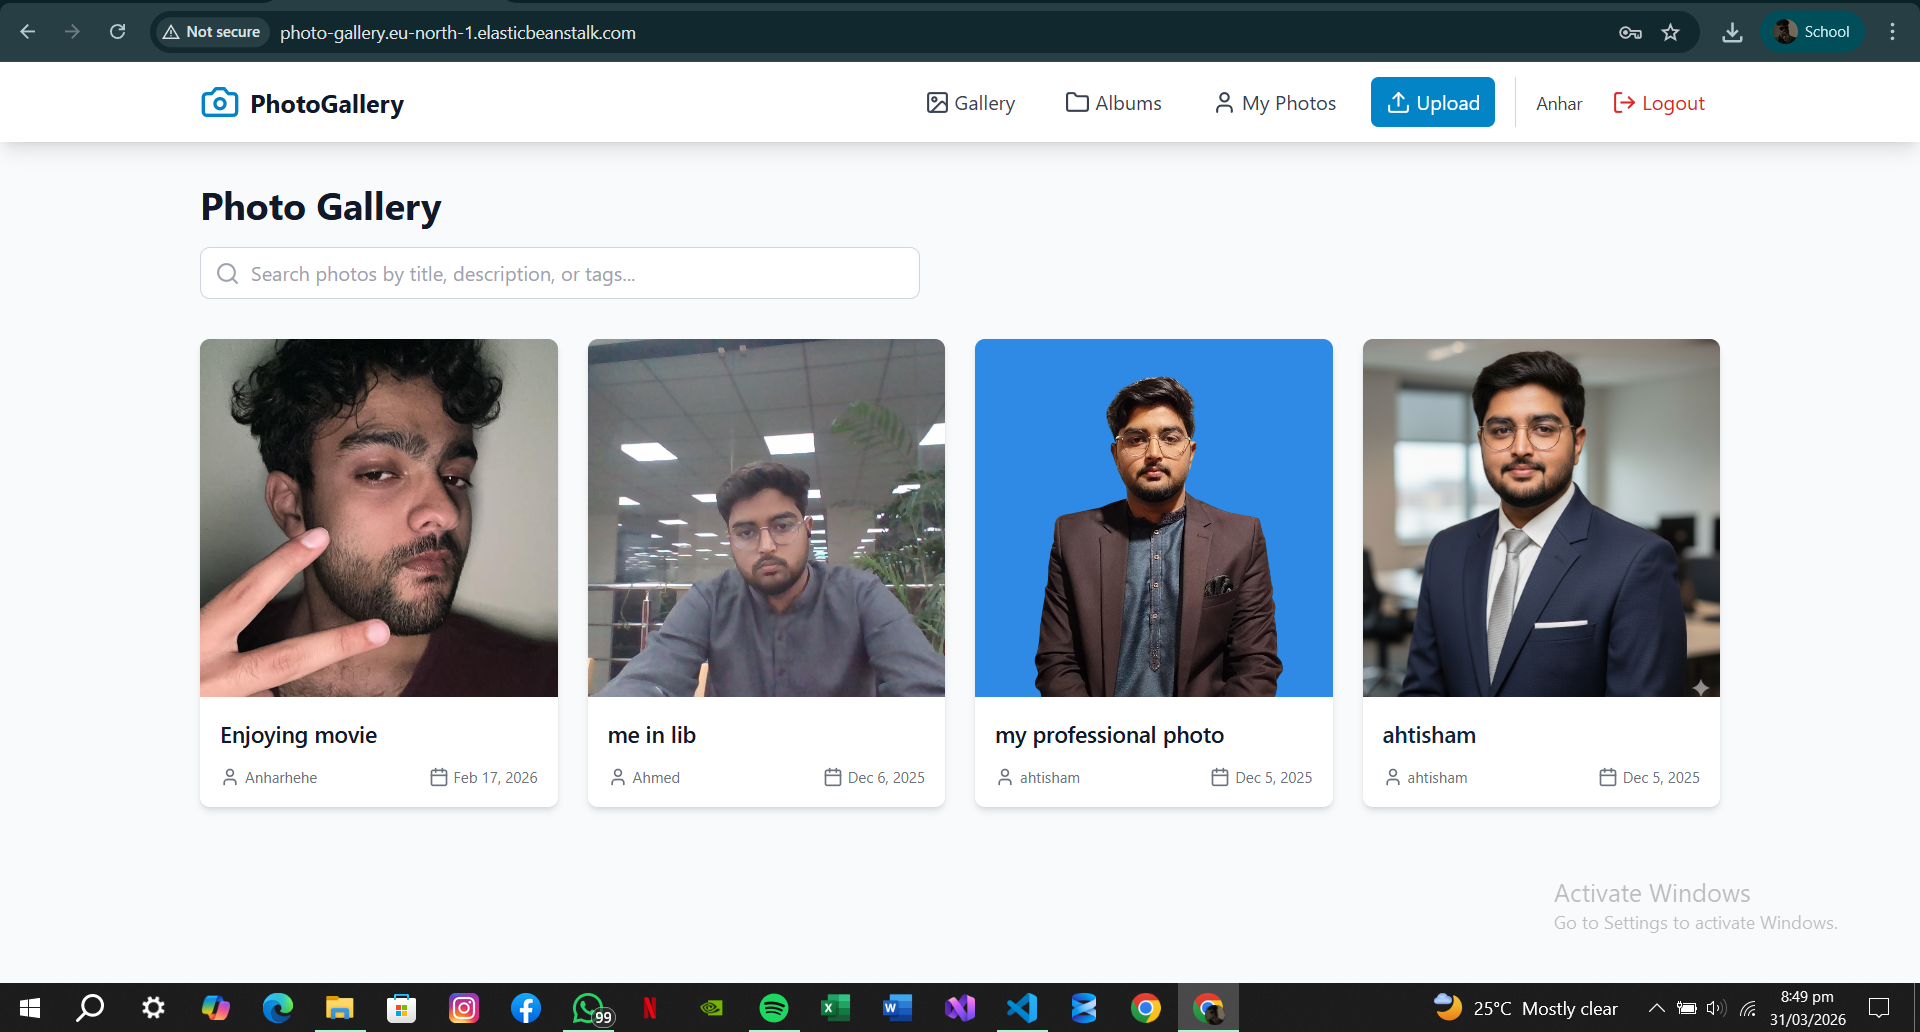Click the password key icon in address bar
The image size is (1920, 1032).
(x=1630, y=32)
